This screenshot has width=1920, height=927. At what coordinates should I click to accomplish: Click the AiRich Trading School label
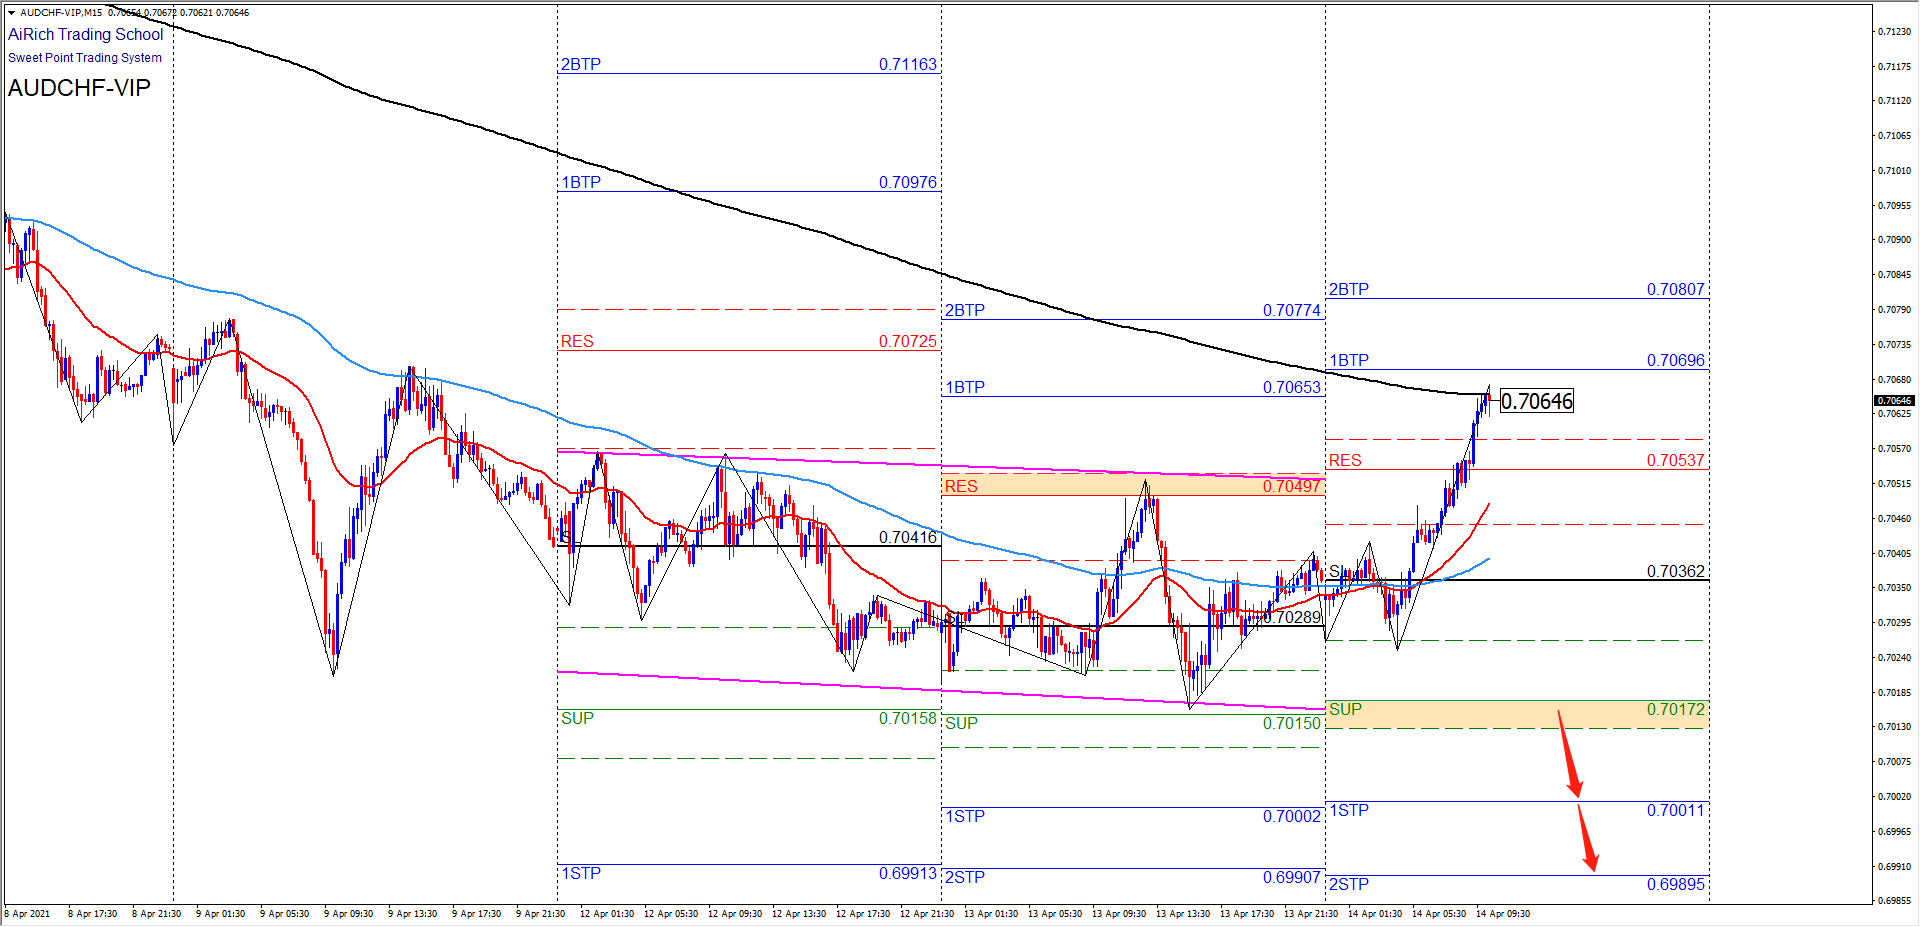(85, 35)
